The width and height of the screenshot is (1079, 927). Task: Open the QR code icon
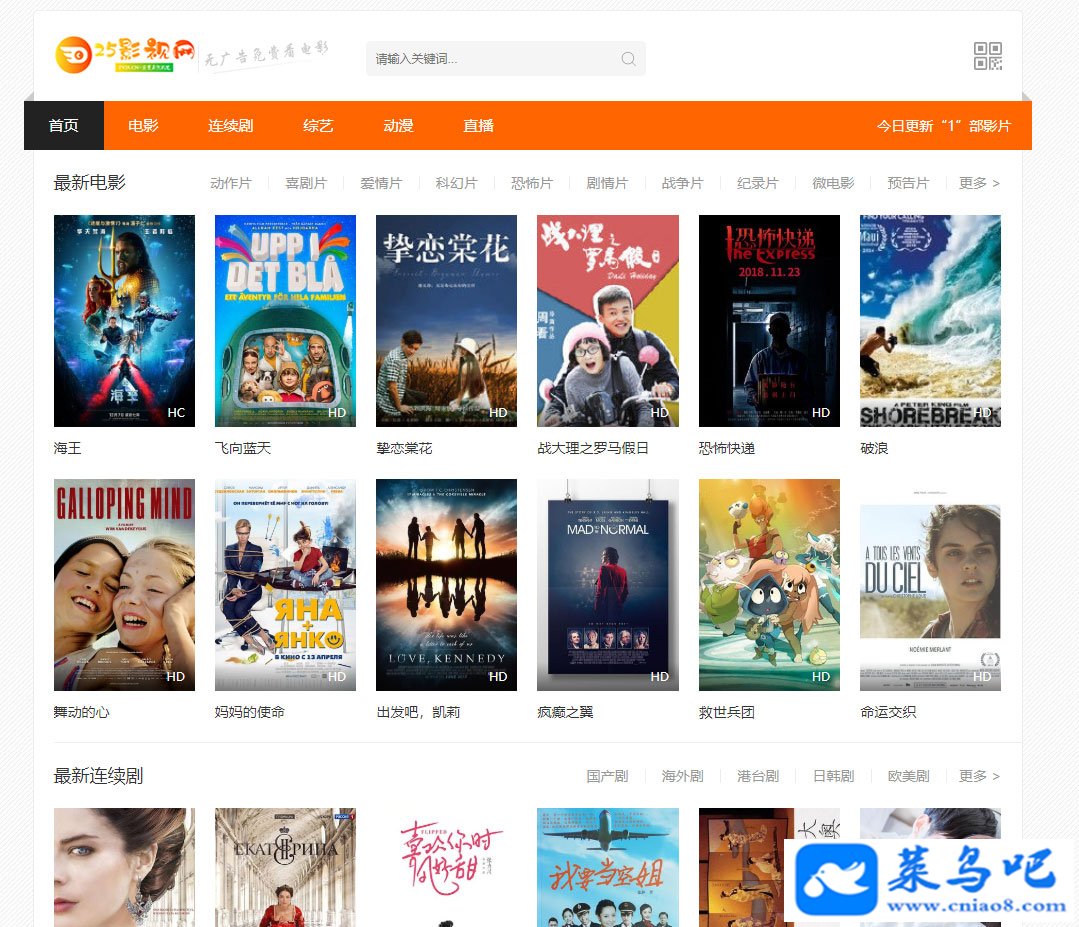[x=987, y=56]
